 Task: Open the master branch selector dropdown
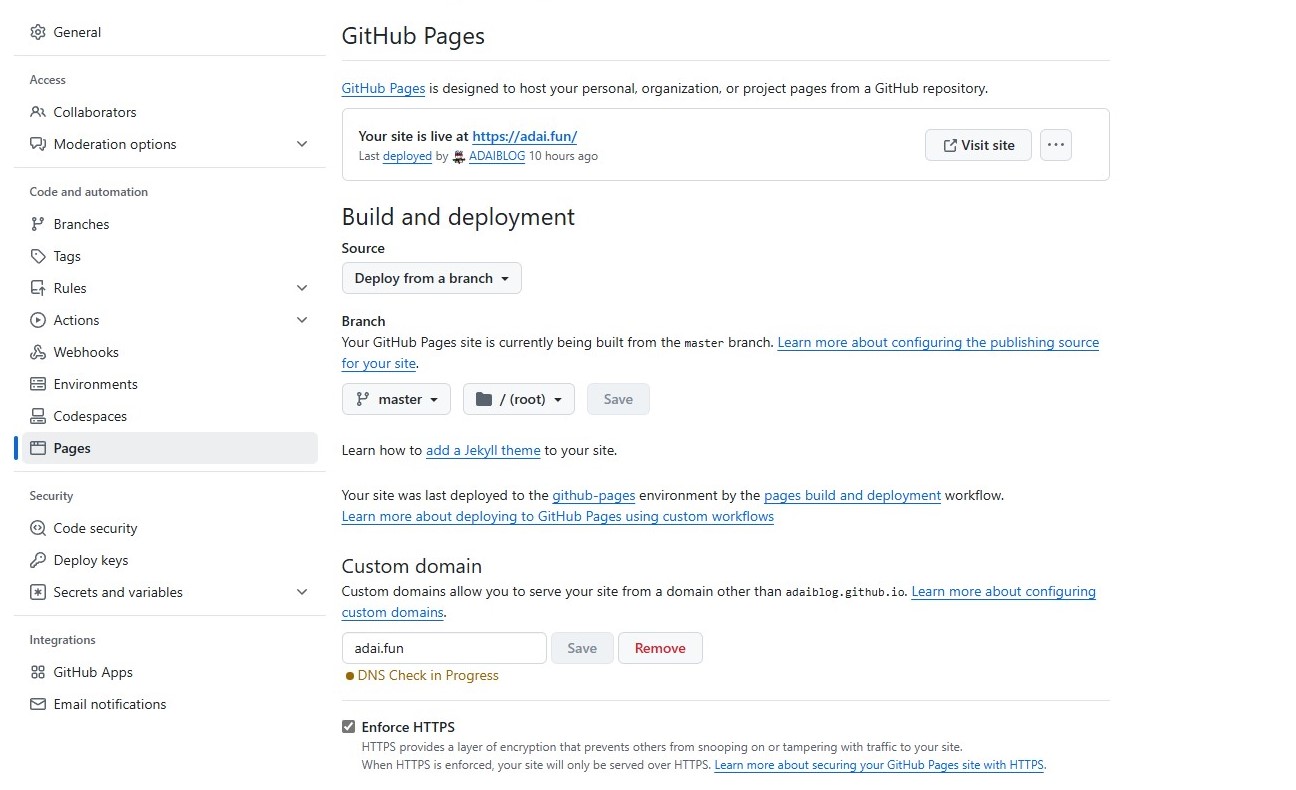[396, 399]
